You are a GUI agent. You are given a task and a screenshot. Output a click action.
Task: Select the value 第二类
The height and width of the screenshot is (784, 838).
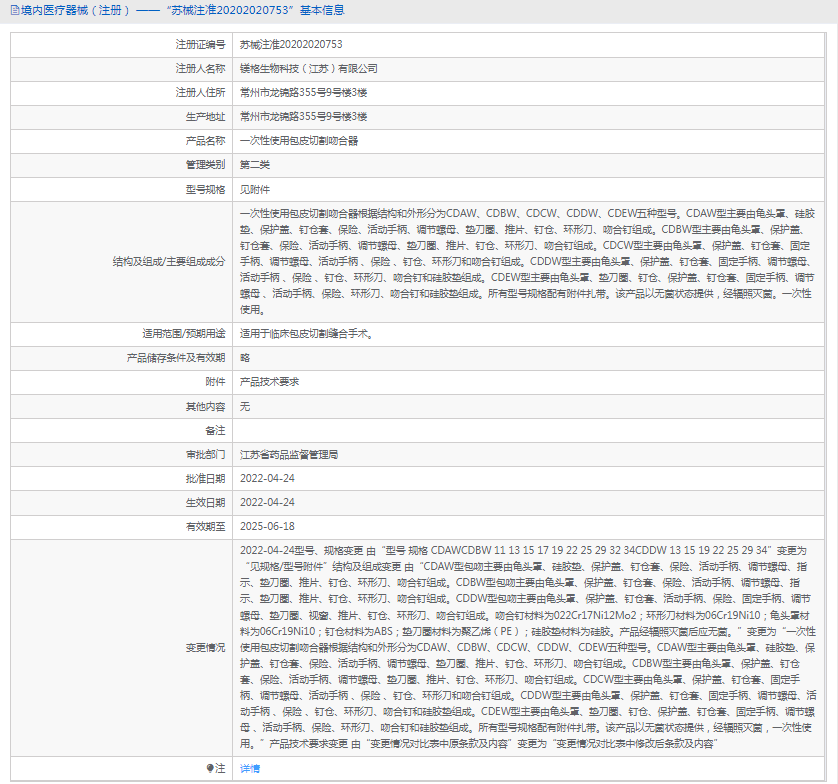[x=254, y=165]
